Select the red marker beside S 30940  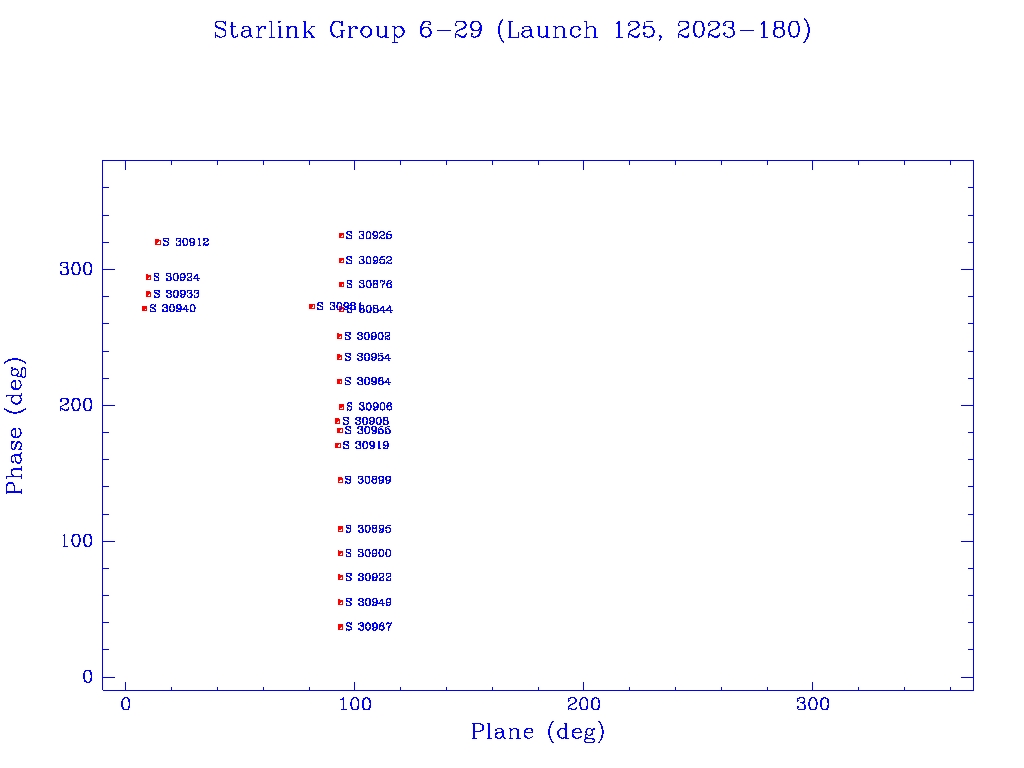(144, 308)
